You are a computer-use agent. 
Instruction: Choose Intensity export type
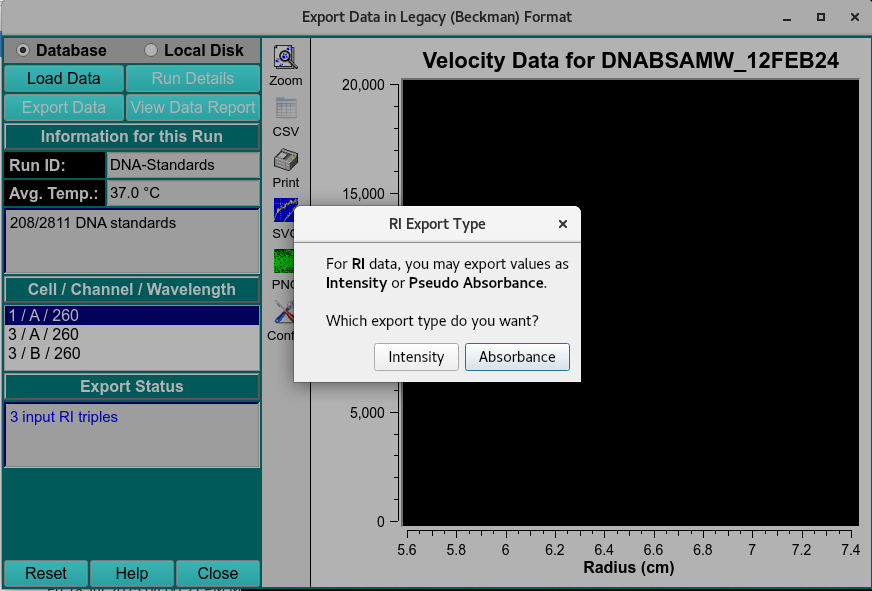point(416,357)
